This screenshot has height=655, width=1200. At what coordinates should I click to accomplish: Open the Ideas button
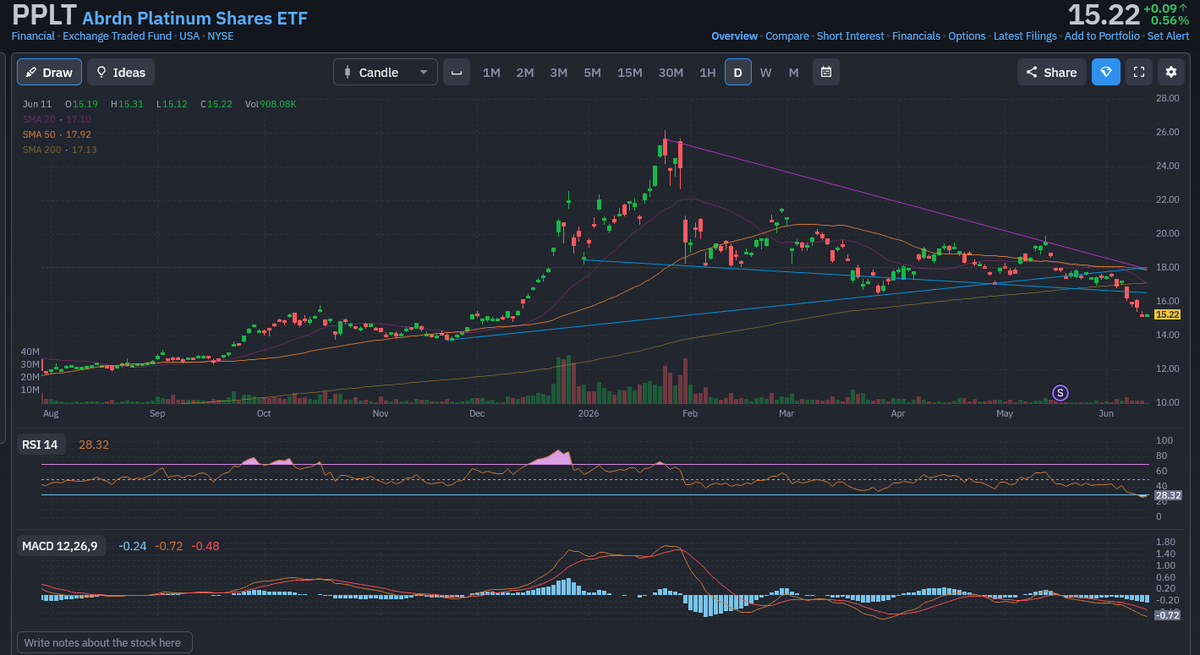121,72
